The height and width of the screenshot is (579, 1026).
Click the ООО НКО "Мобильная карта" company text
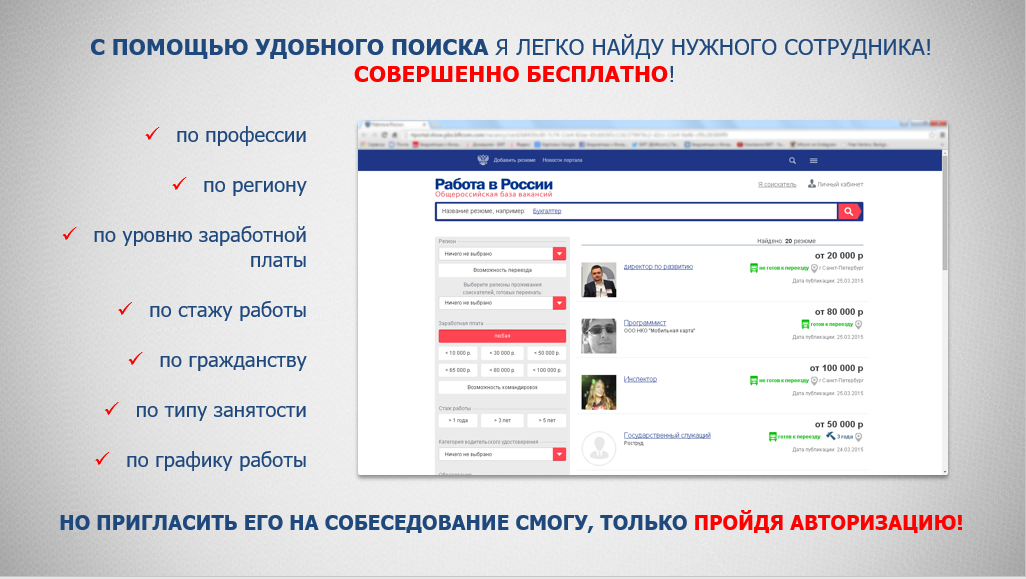click(x=660, y=331)
